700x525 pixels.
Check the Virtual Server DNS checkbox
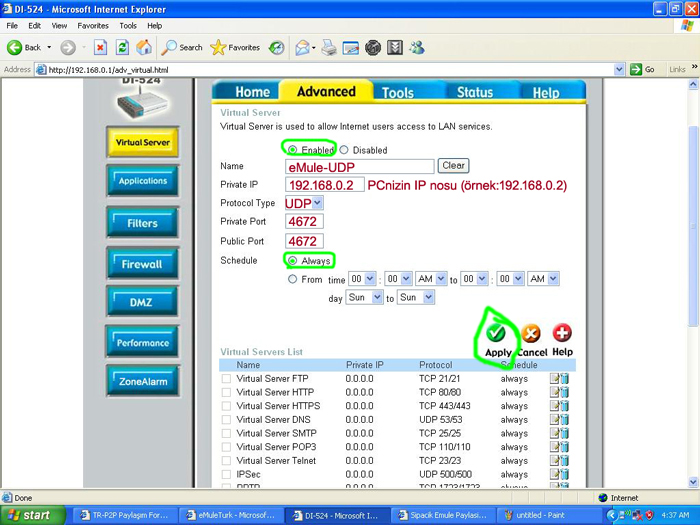click(x=226, y=420)
